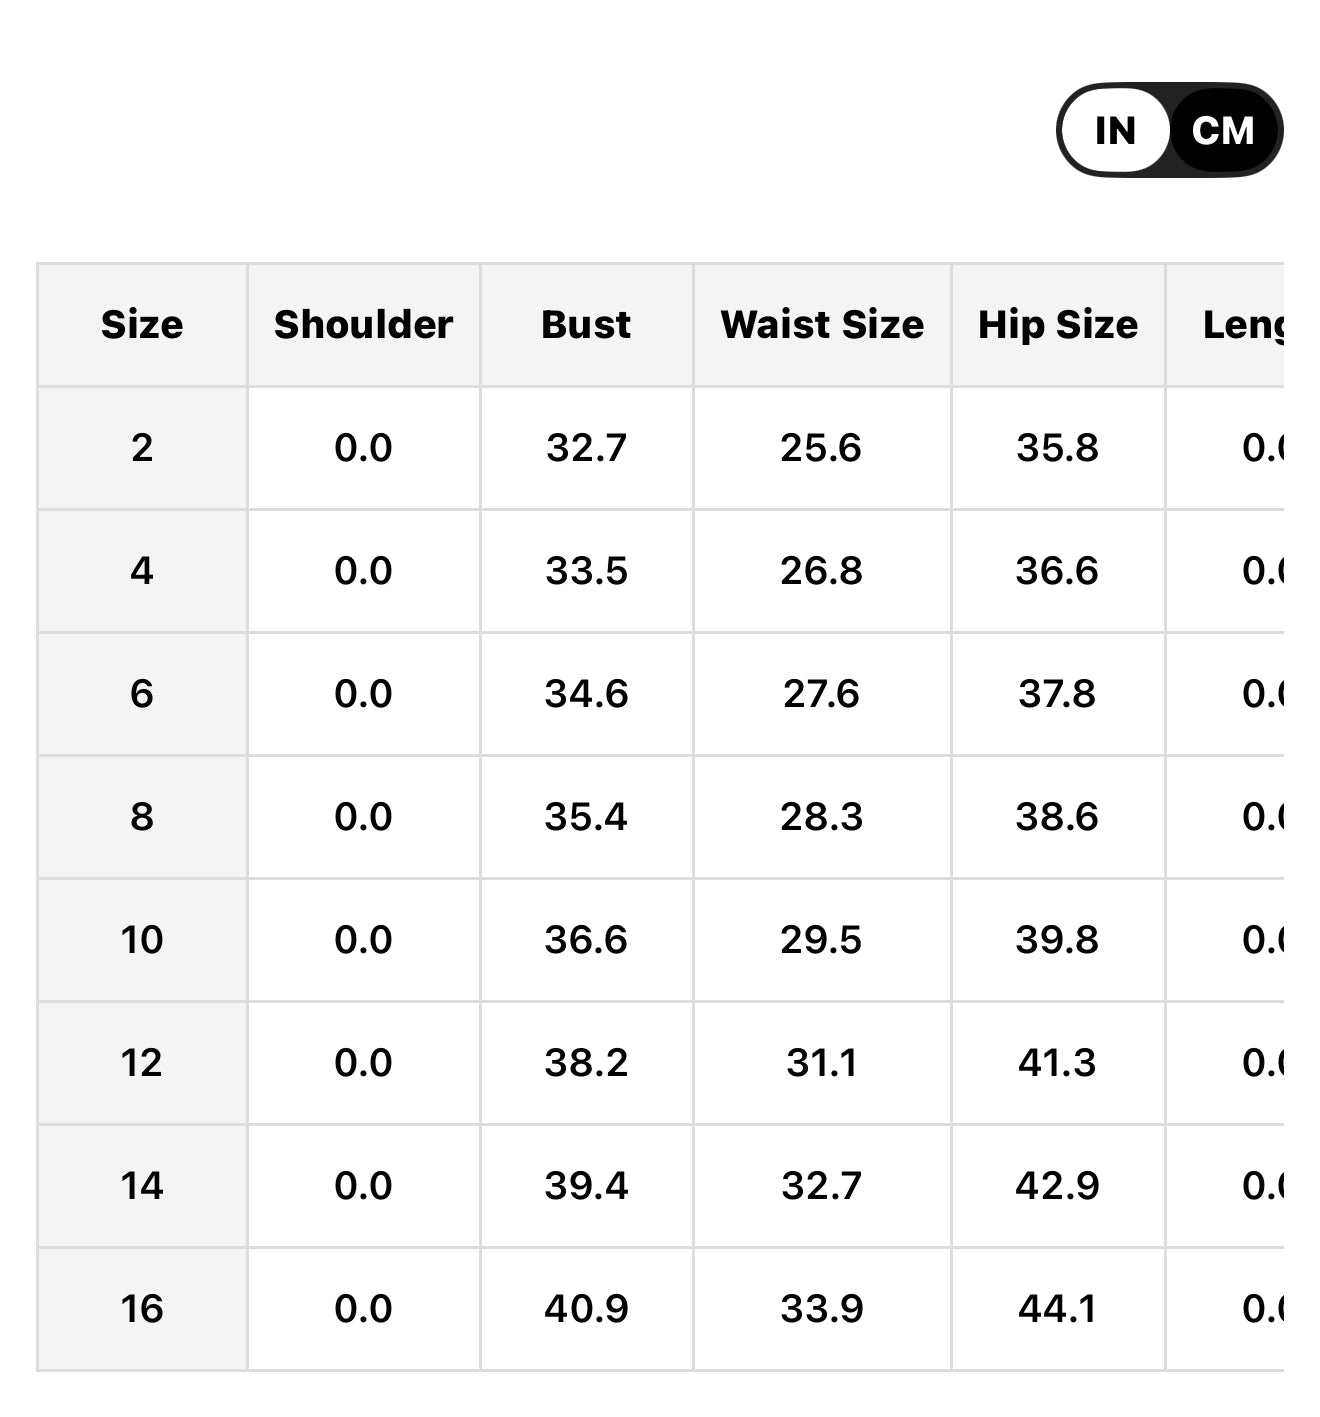Select the size 4 row label
Image resolution: width=1320 pixels, height=1417 pixels.
click(x=142, y=571)
